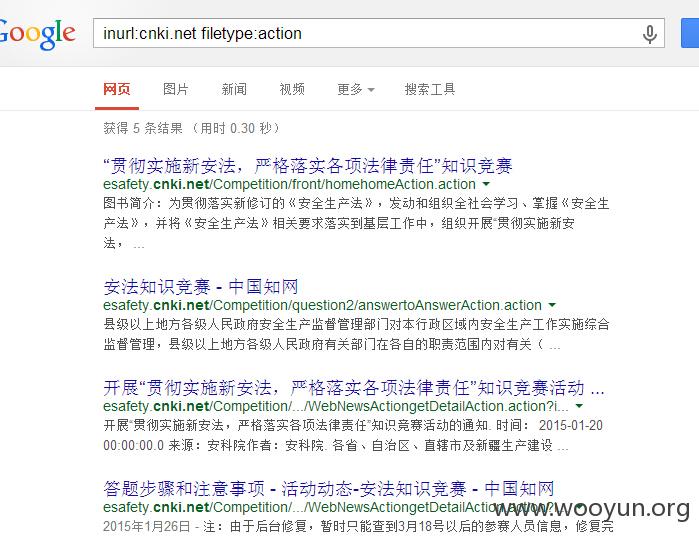Viewport: 699px width, 537px height.
Task: Switch to the 图片 tab
Action: [x=176, y=90]
